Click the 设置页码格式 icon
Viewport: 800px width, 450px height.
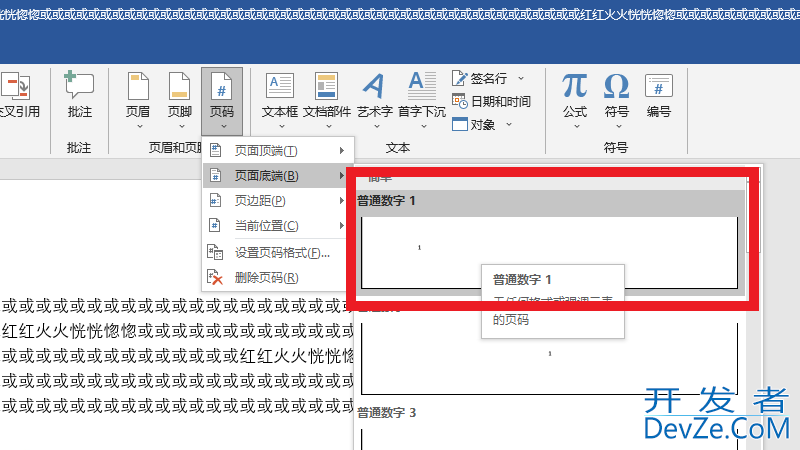[215, 253]
